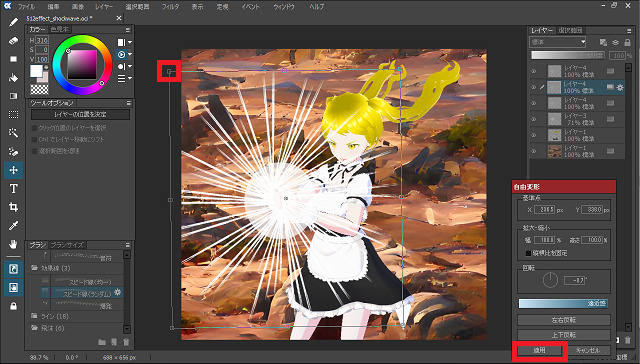This screenshot has height=364, width=640.
Task: Click the layer opacity slider
Action: [x=569, y=55]
